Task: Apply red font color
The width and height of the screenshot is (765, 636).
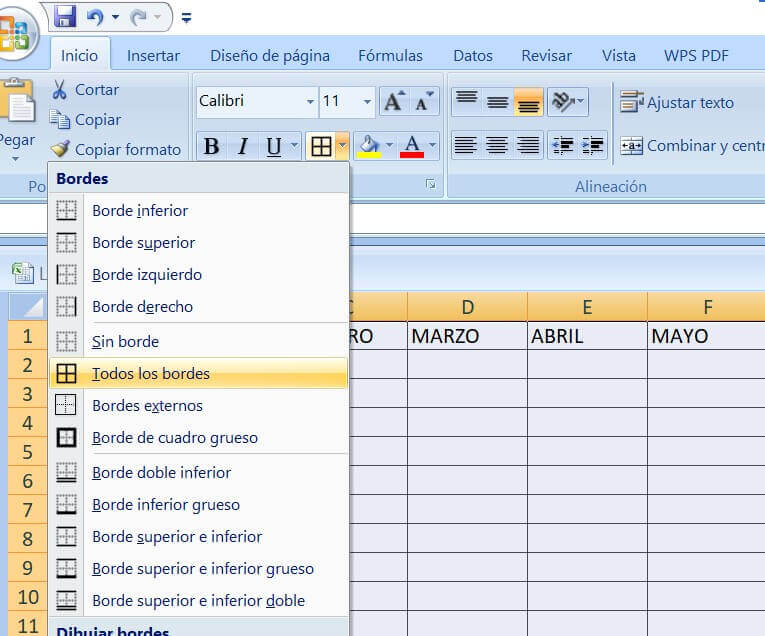Action: 412,146
